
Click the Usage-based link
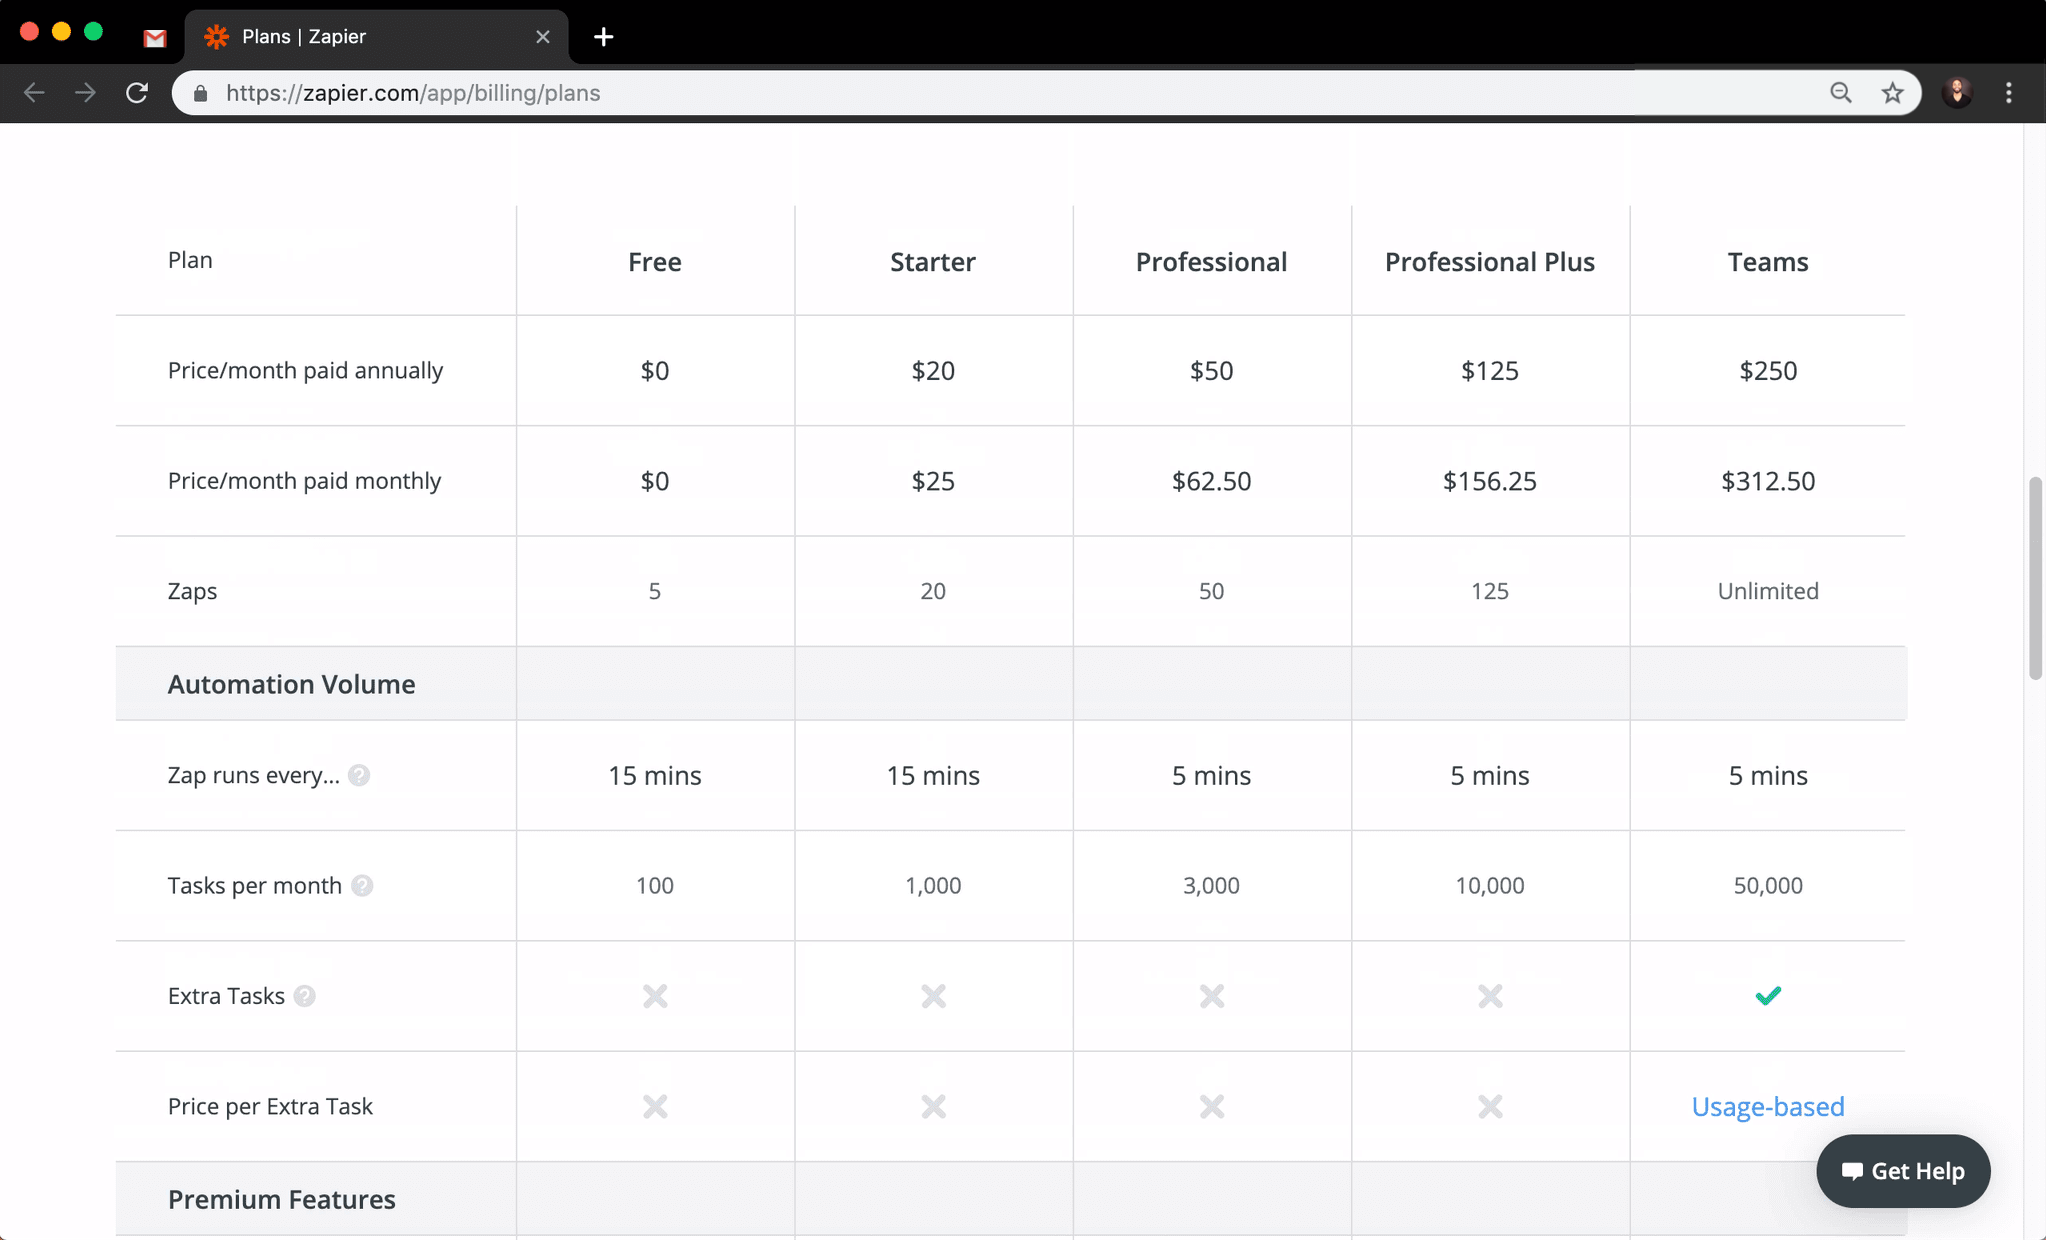pyautogui.click(x=1767, y=1106)
